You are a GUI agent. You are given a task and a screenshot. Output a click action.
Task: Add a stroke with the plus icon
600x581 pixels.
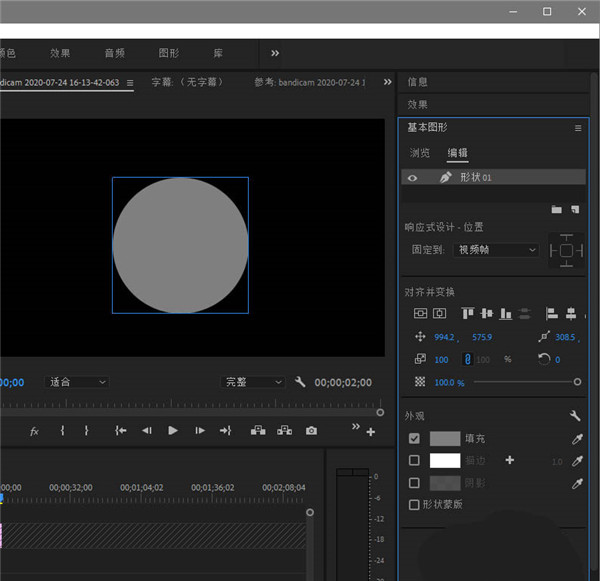pos(510,460)
